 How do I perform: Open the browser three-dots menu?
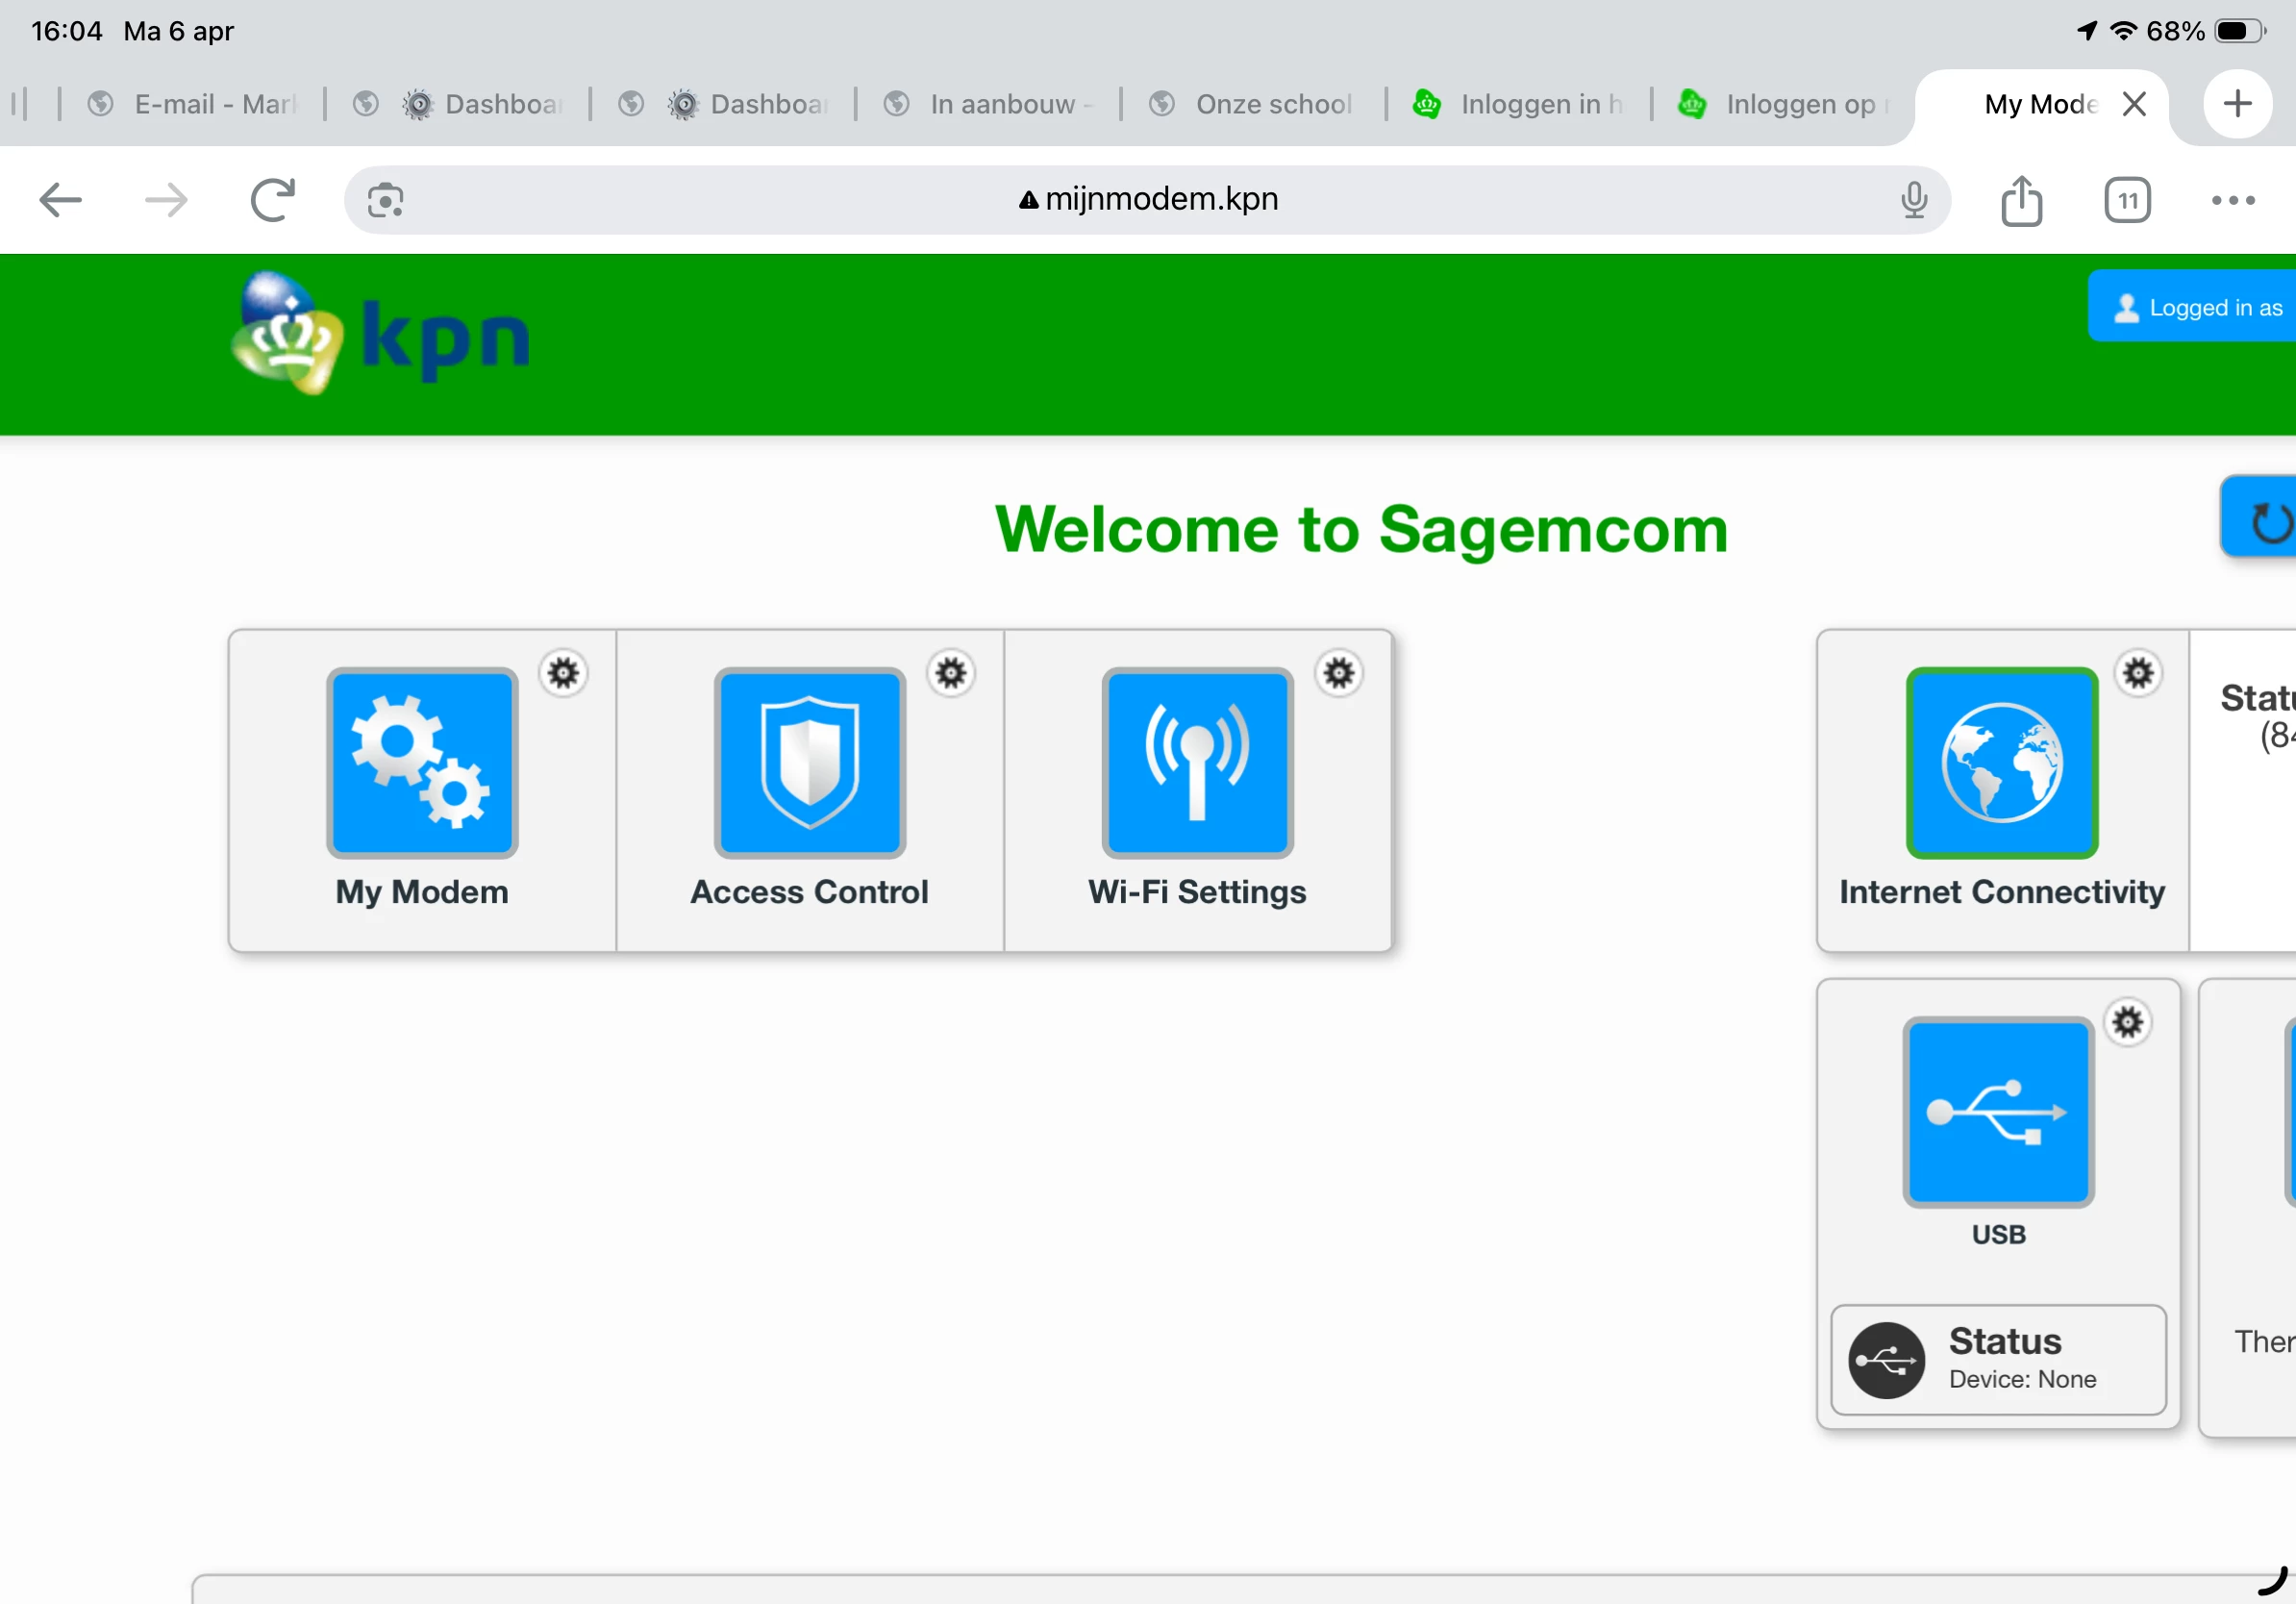(x=2233, y=200)
